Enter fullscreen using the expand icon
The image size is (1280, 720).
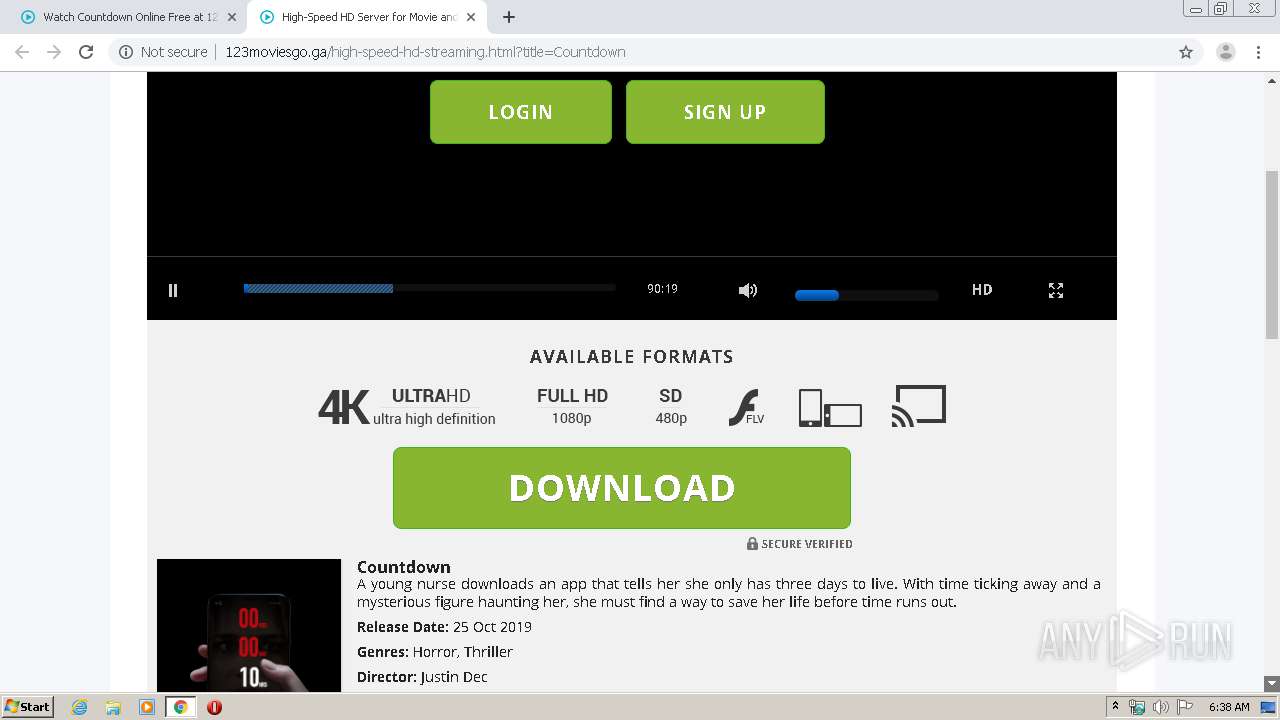1056,290
